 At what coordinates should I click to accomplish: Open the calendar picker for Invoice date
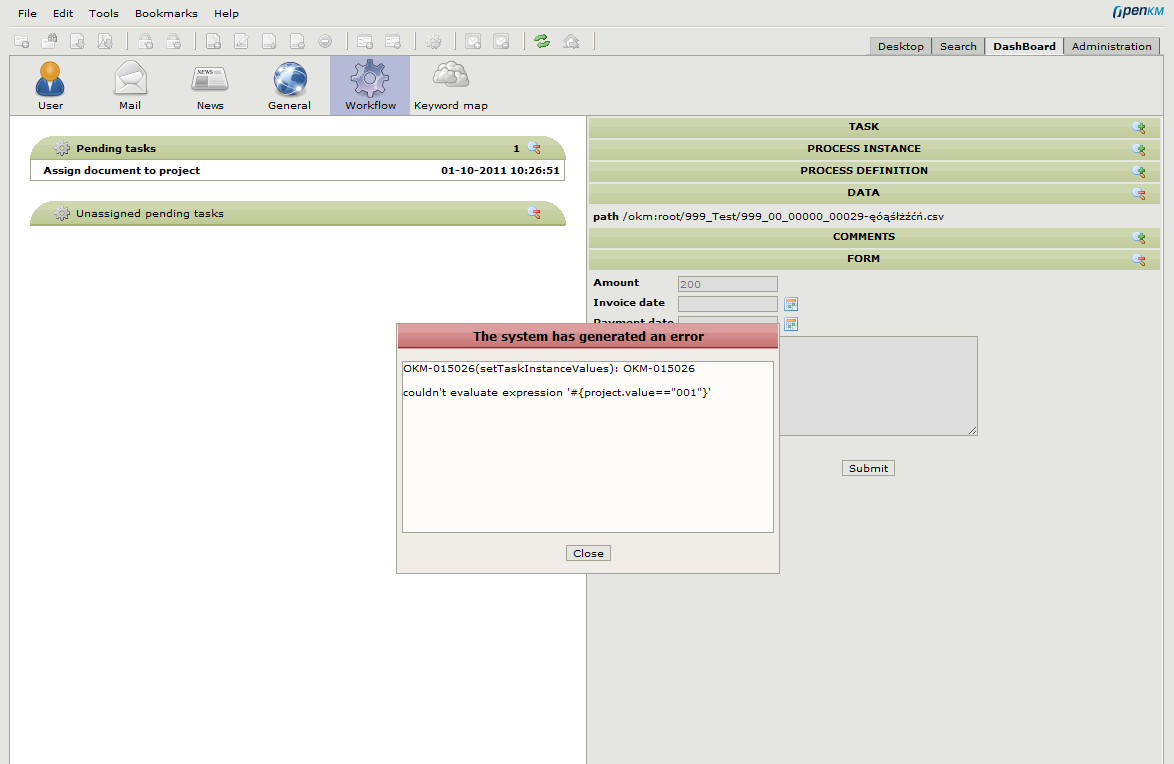pyautogui.click(x=790, y=303)
